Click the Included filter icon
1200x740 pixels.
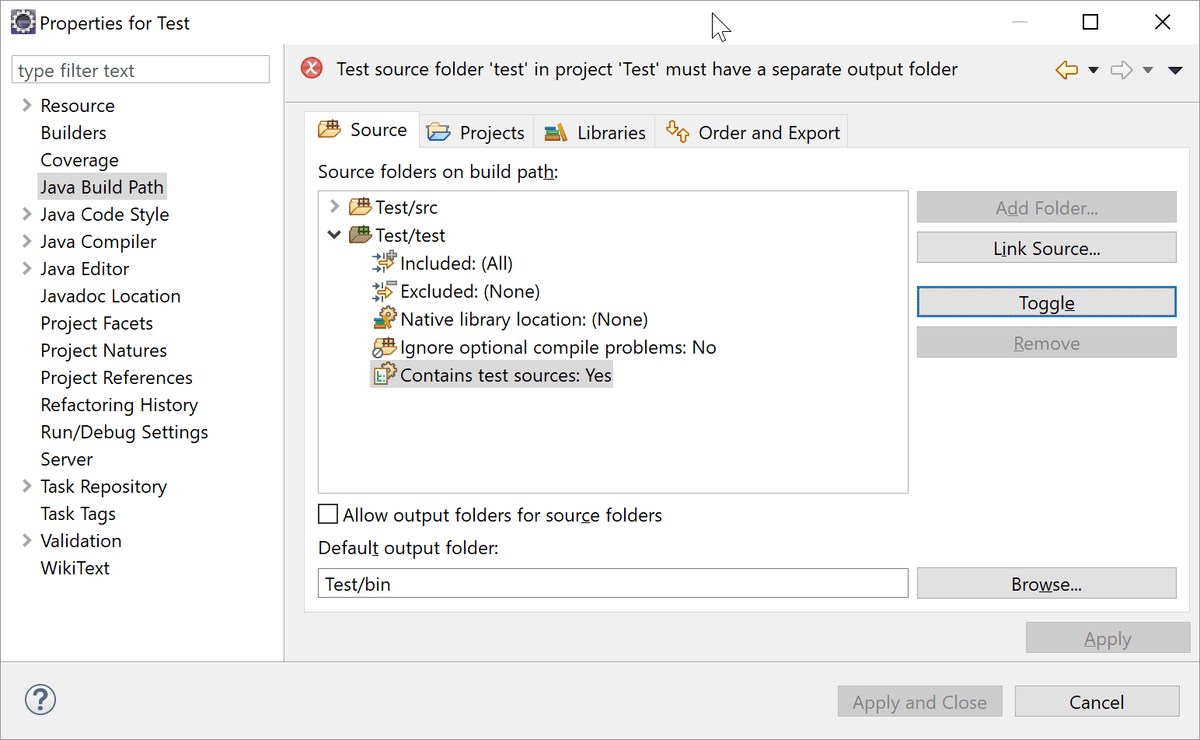(384, 263)
